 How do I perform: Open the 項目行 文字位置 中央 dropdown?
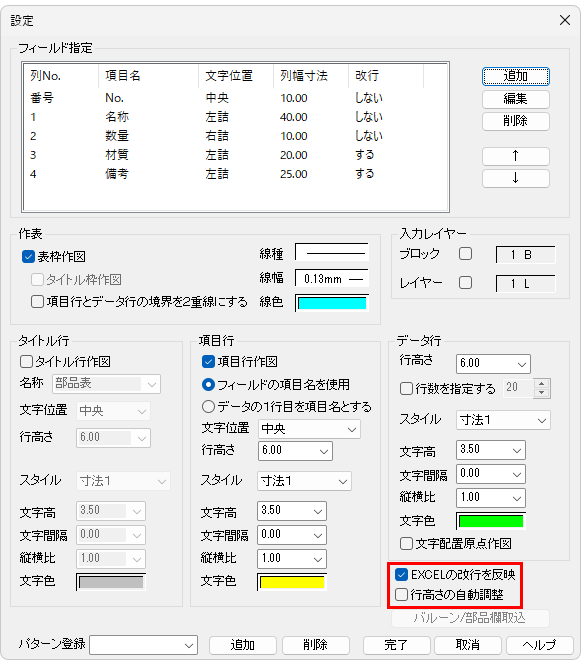point(309,429)
